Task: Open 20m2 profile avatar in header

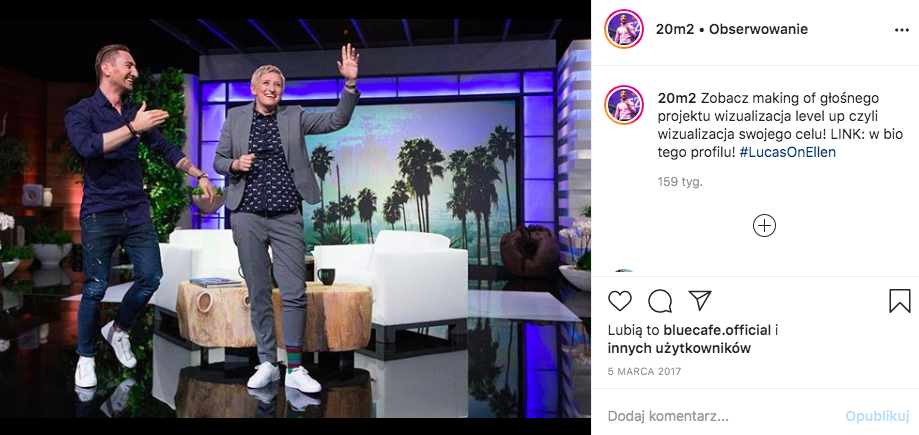Action: [x=624, y=29]
